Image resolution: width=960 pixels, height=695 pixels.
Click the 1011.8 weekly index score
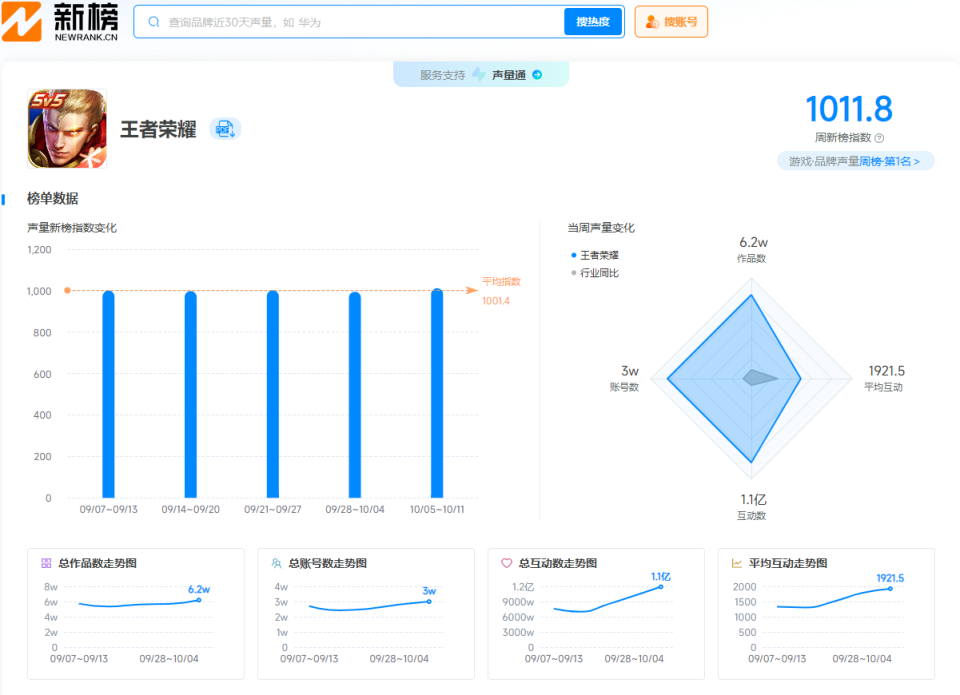(849, 108)
